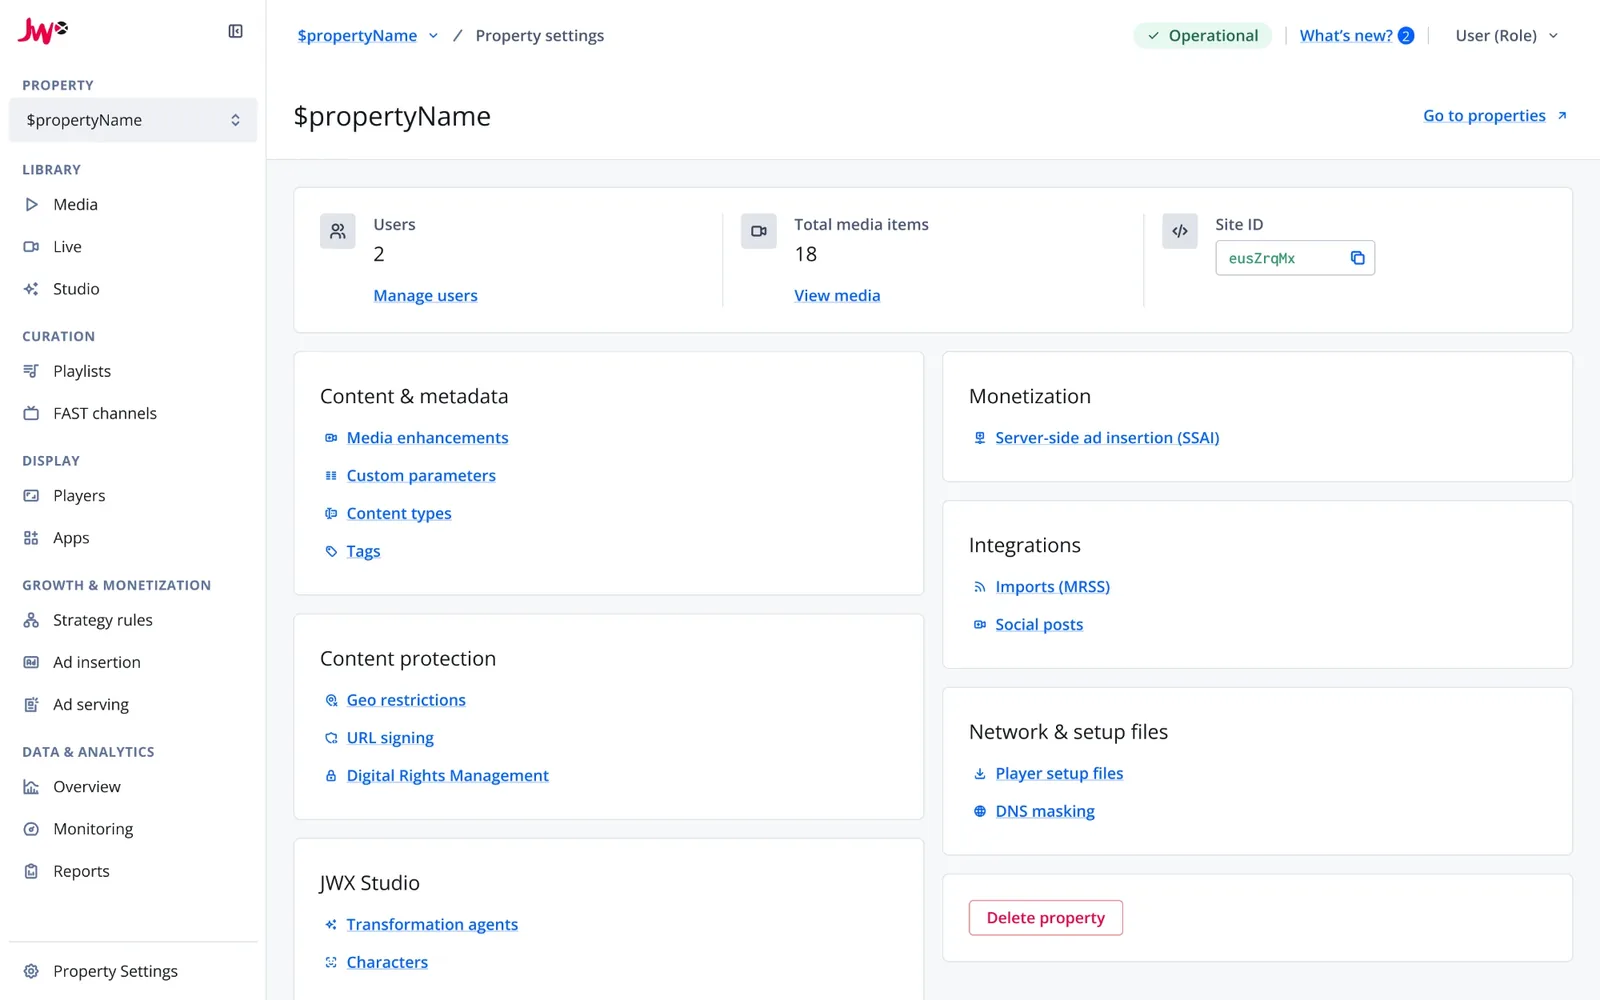
Task: Click the Studio sparkle icon in sidebar
Action: pyautogui.click(x=32, y=289)
